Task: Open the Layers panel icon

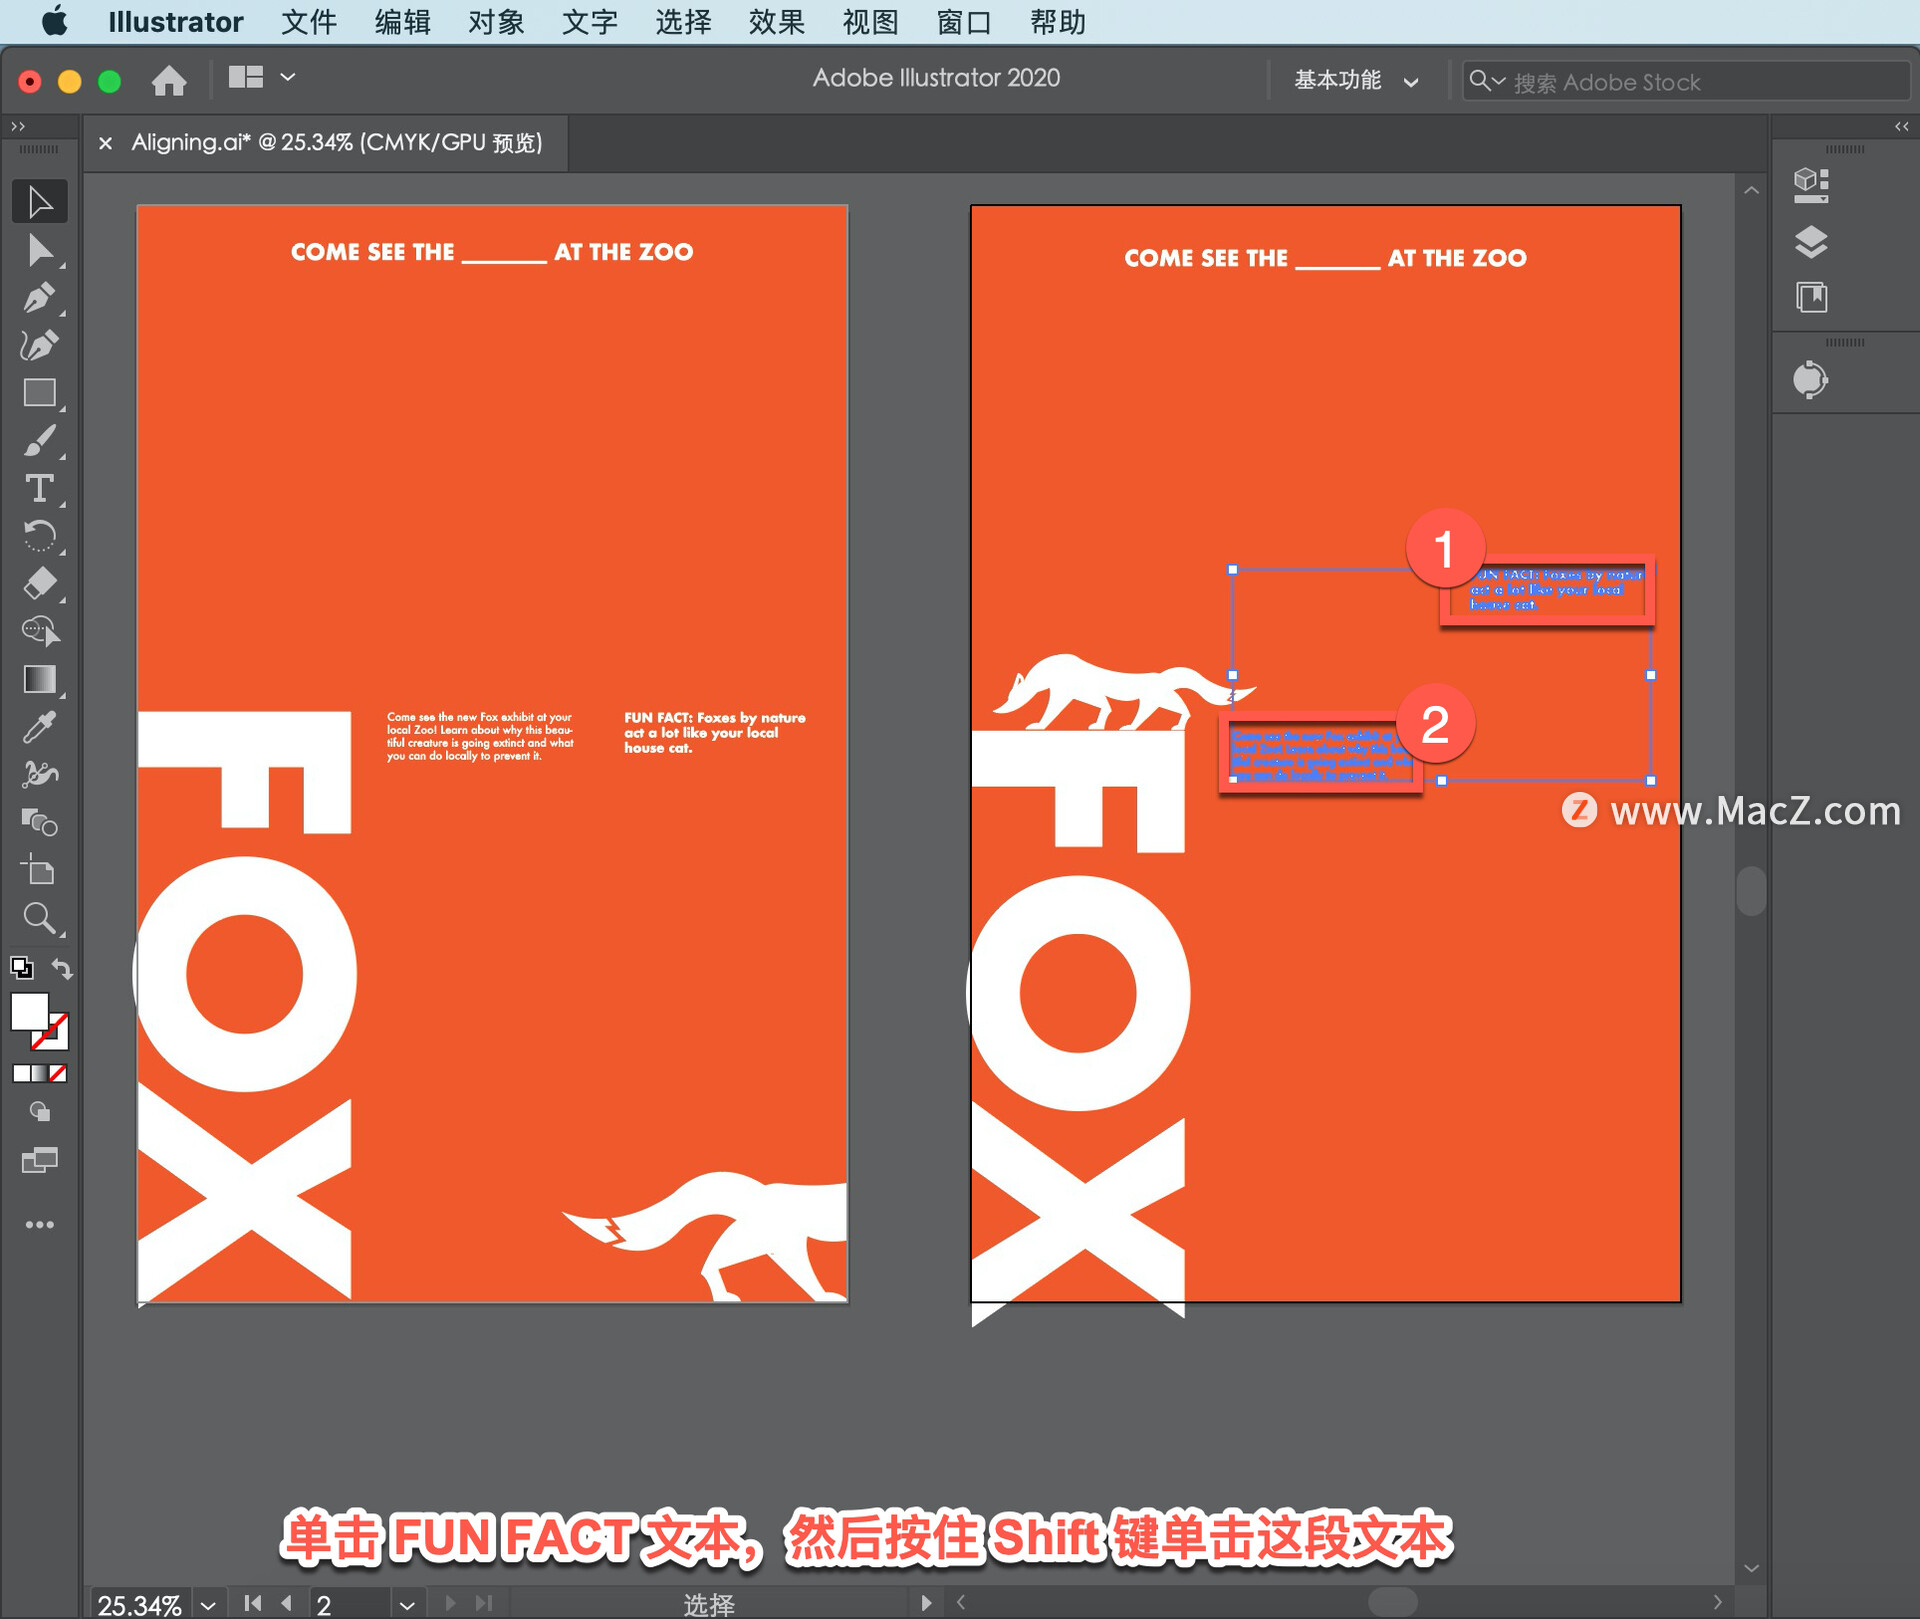Action: pyautogui.click(x=1811, y=241)
